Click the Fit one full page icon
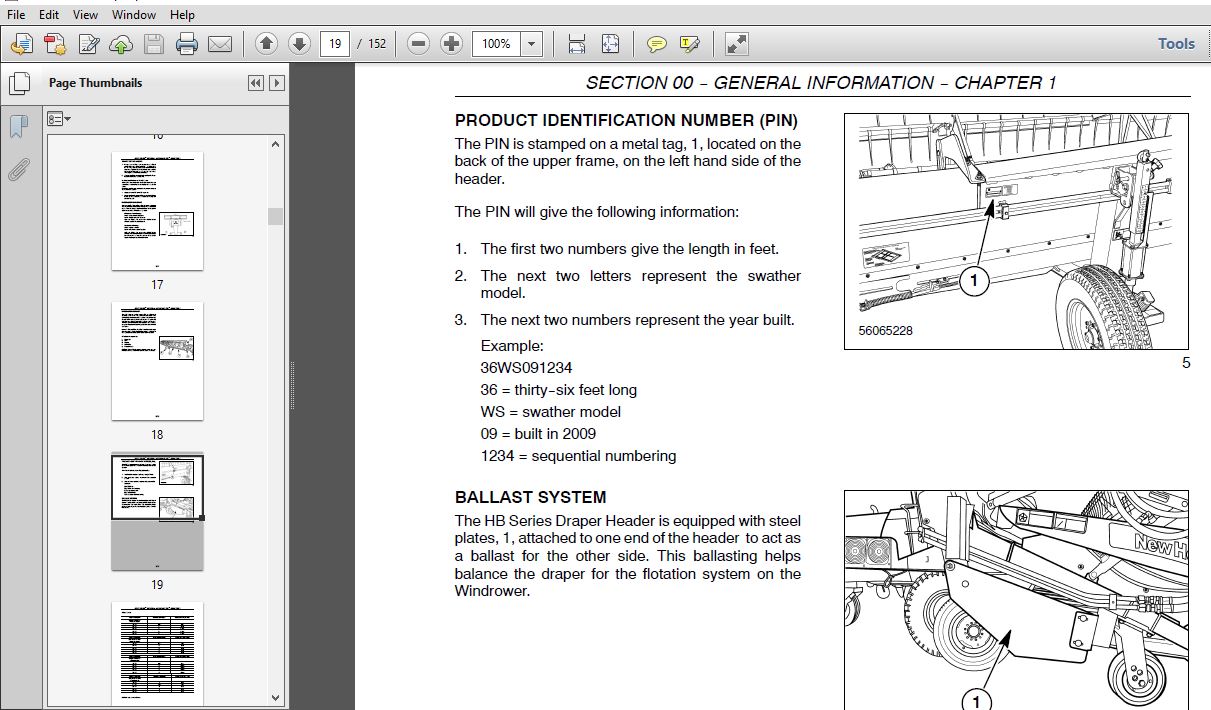The image size is (1211, 710). pos(610,44)
